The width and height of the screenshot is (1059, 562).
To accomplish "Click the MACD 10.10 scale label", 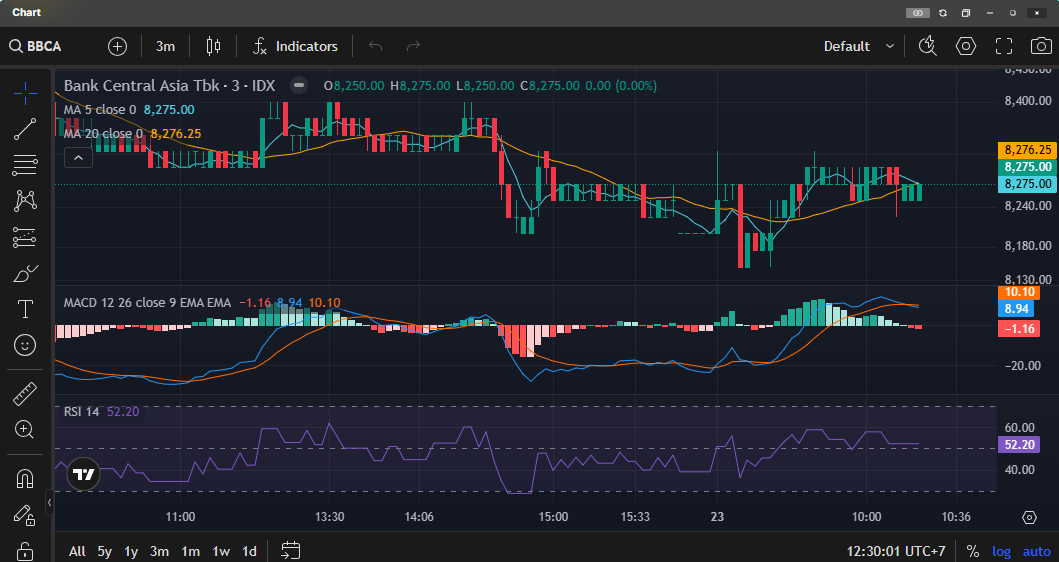I will pos(1020,292).
